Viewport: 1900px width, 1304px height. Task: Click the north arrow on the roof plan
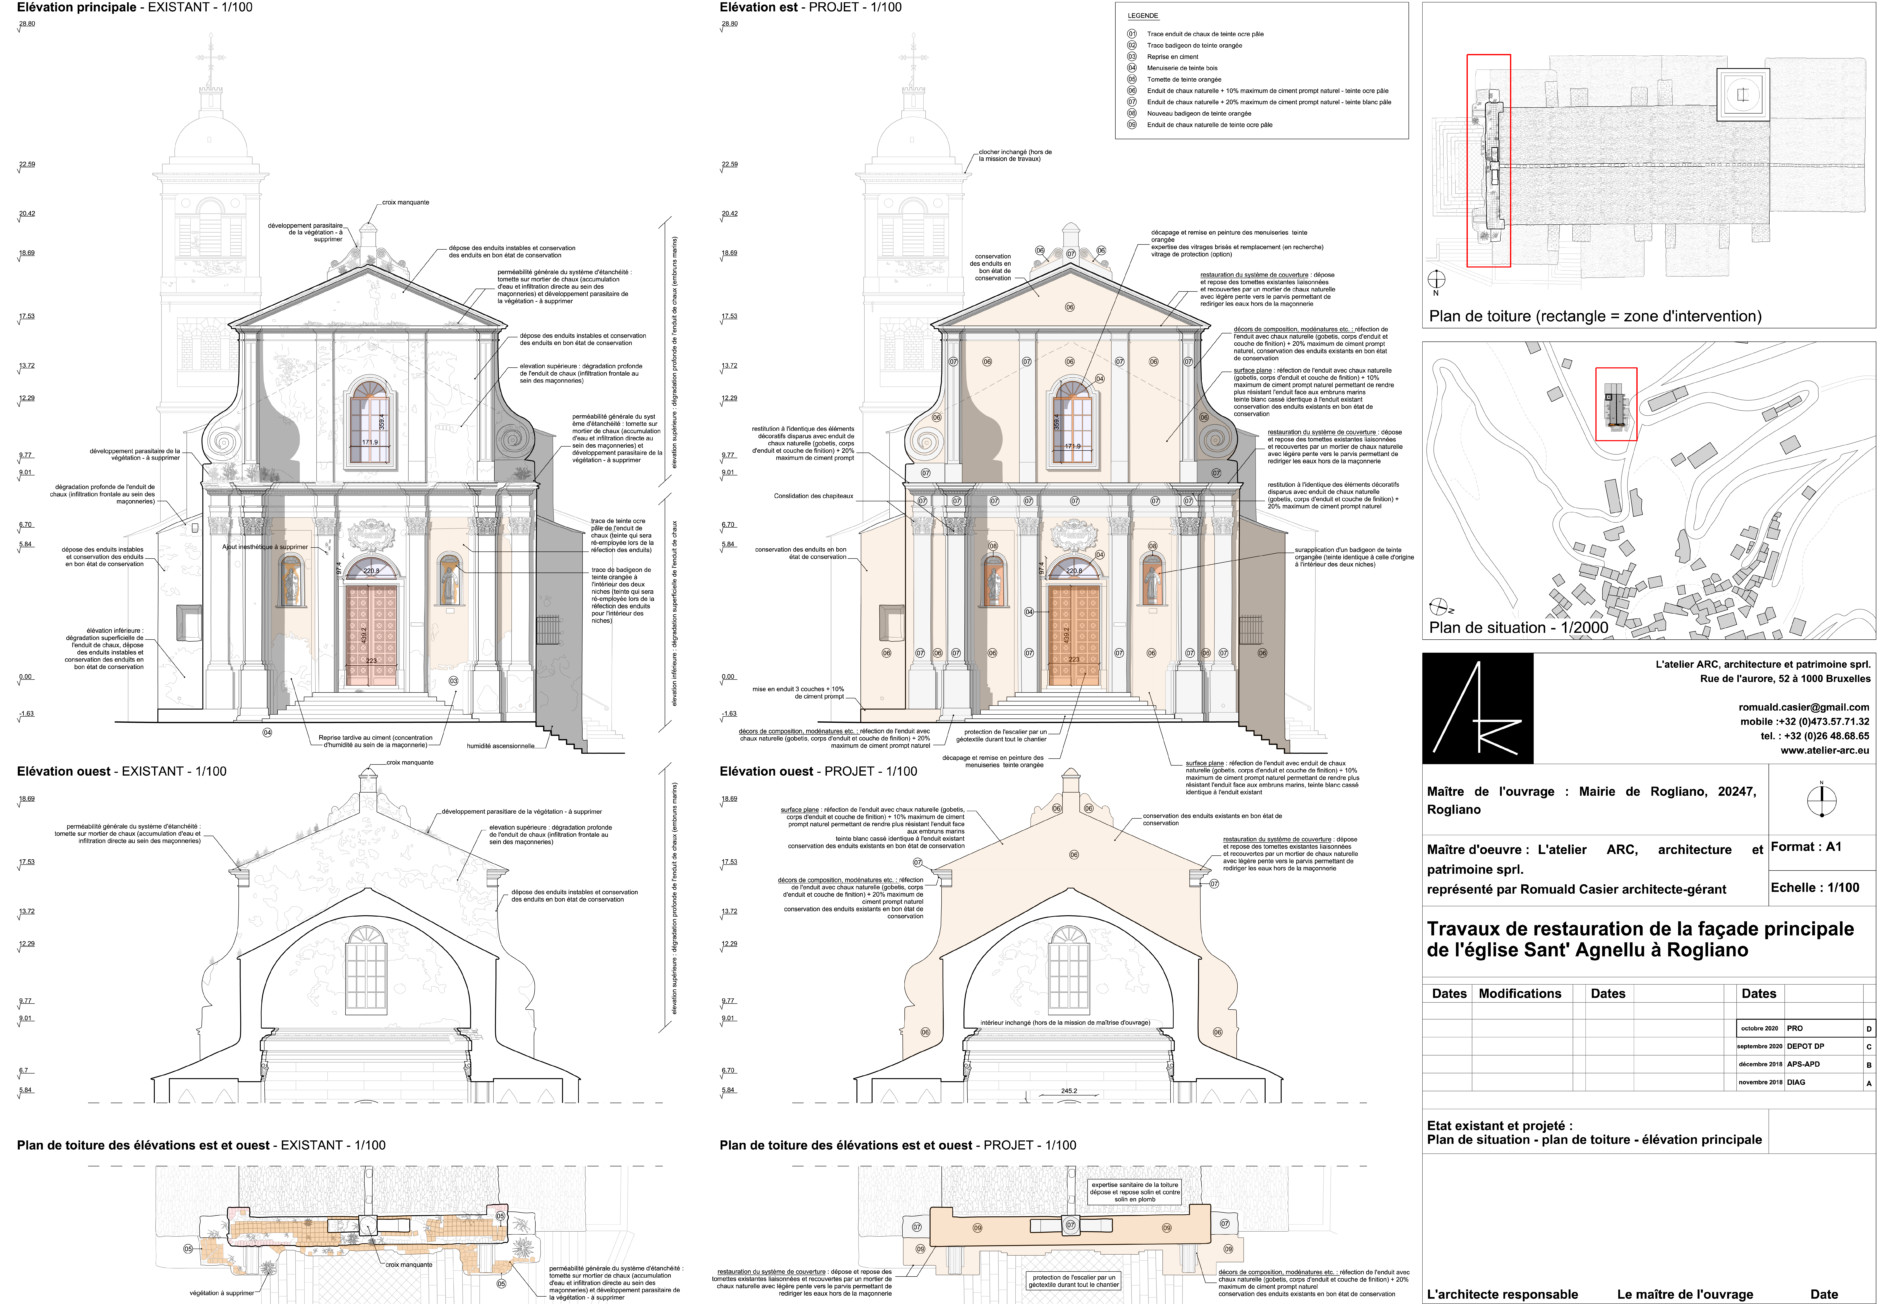click(1436, 280)
